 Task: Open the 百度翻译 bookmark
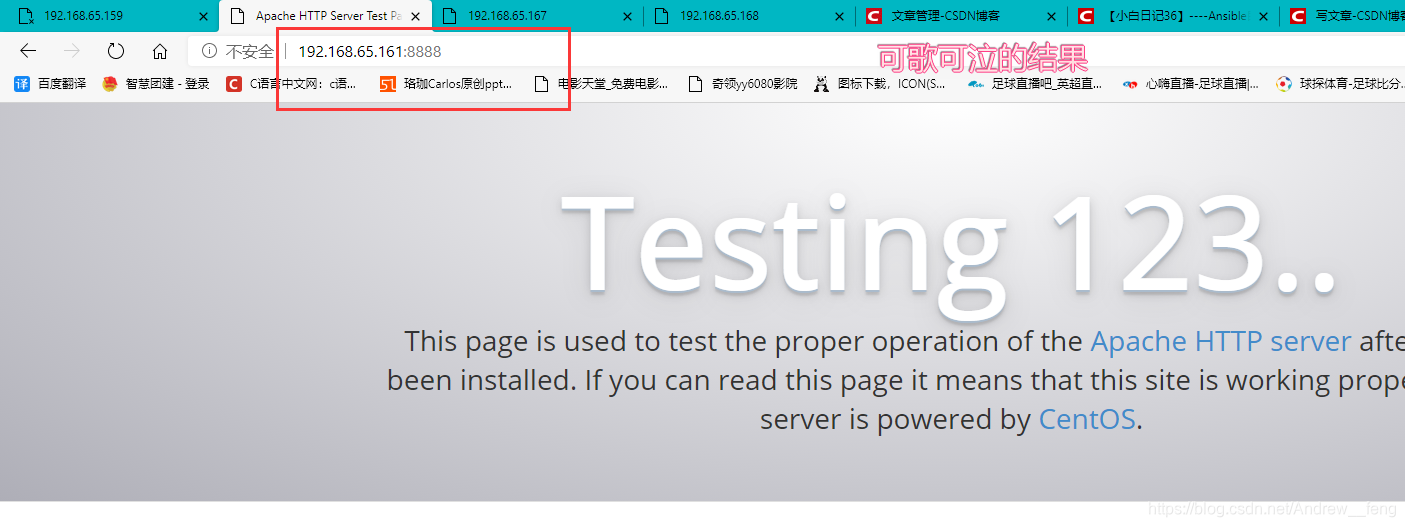coord(50,84)
